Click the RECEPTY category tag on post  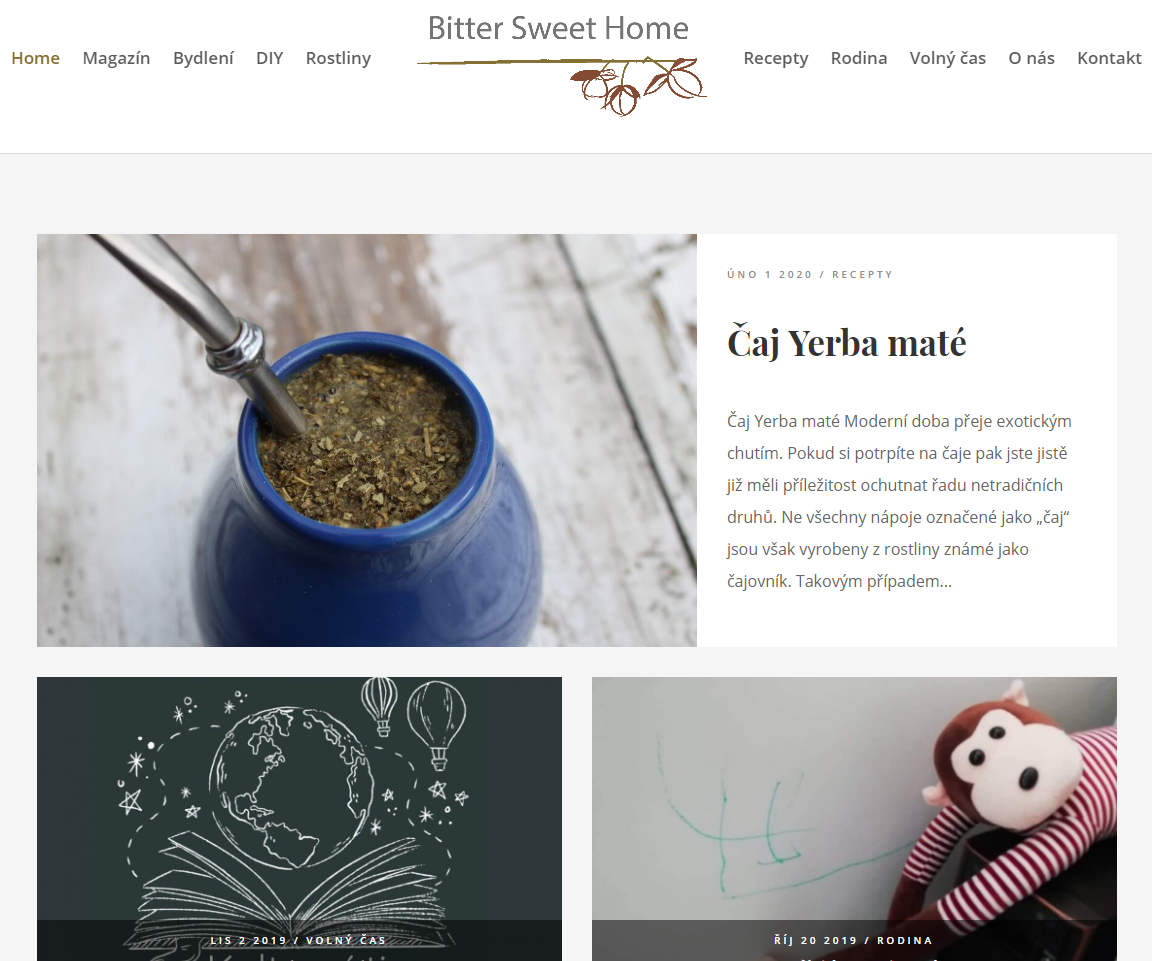click(x=863, y=274)
